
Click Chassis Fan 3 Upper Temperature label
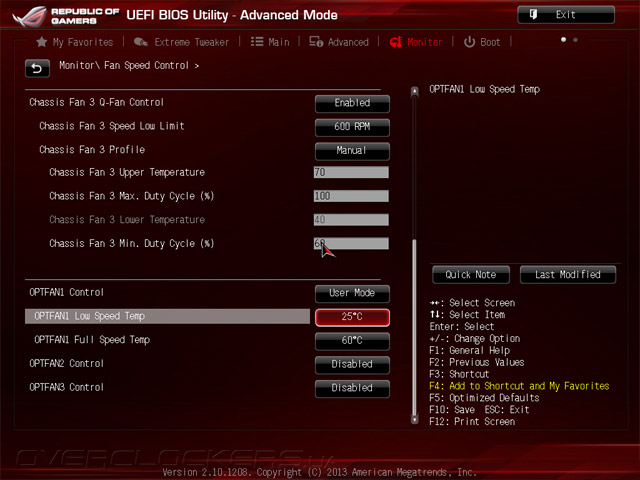pyautogui.click(x=127, y=172)
